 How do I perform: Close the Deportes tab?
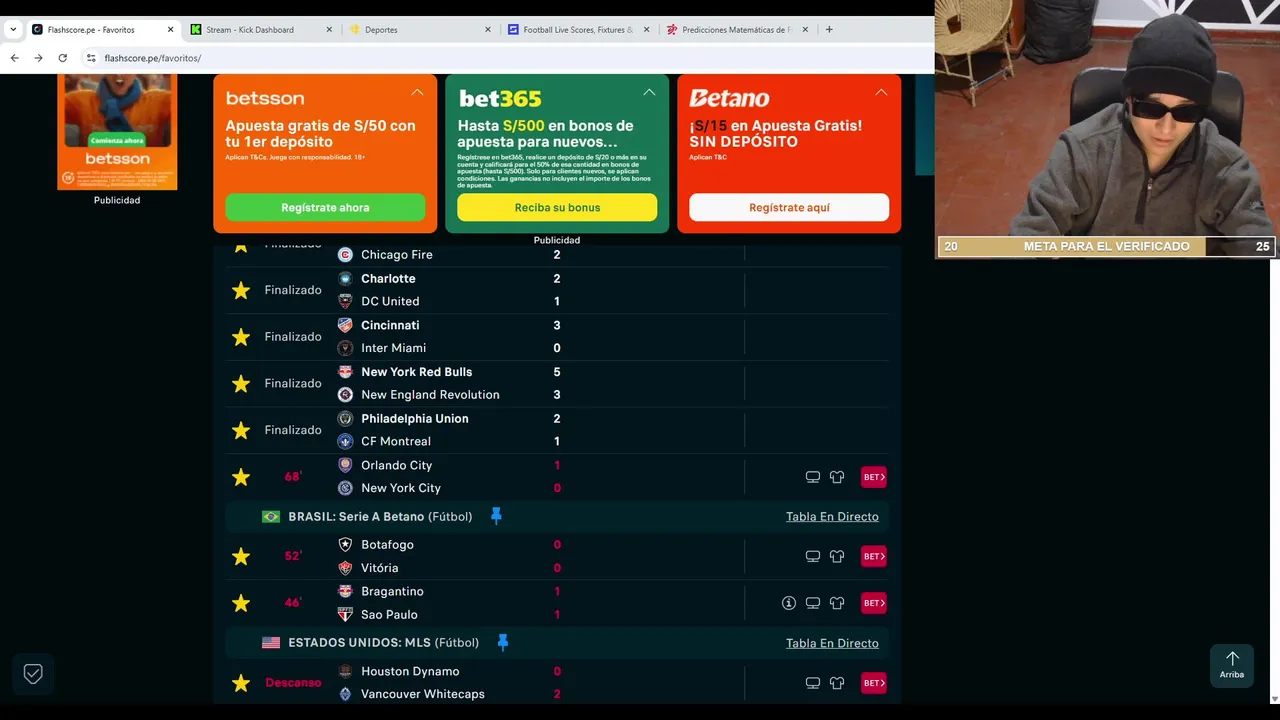(488, 30)
